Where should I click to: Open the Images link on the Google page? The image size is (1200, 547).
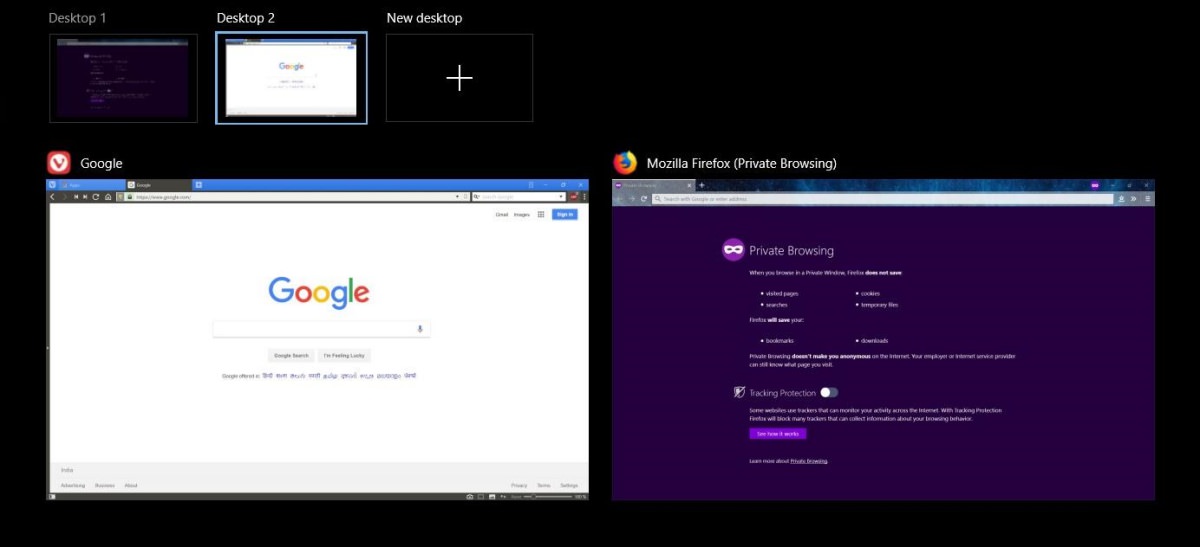pyautogui.click(x=521, y=214)
